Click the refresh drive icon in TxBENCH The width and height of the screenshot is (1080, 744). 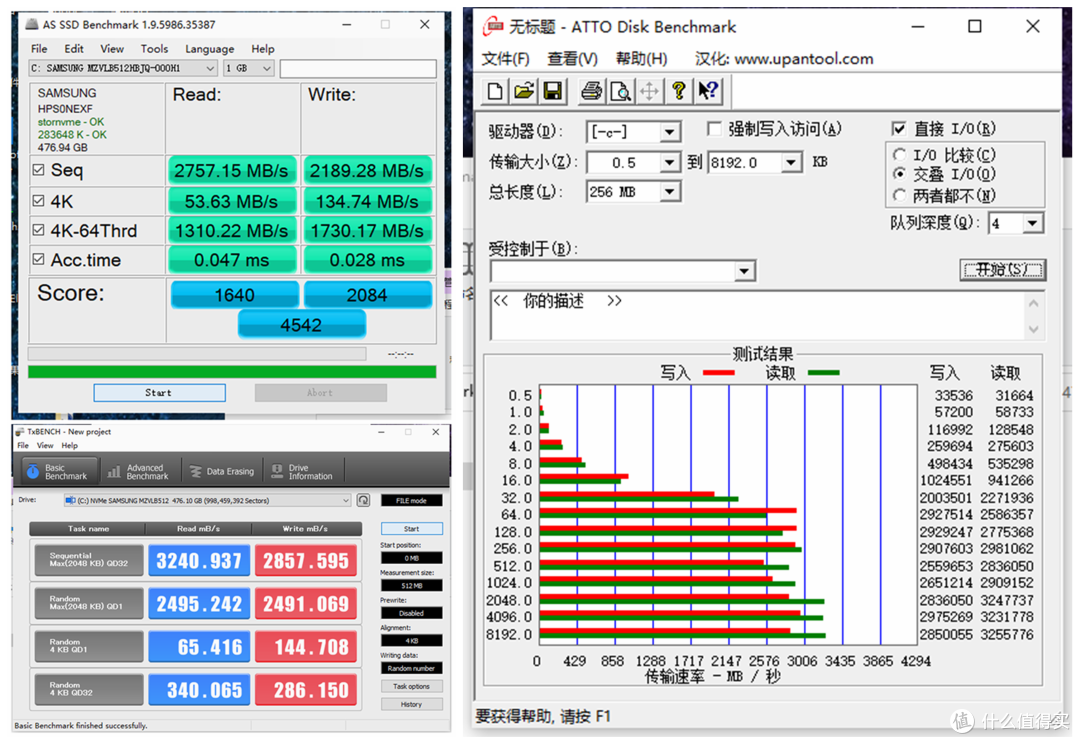click(x=364, y=500)
